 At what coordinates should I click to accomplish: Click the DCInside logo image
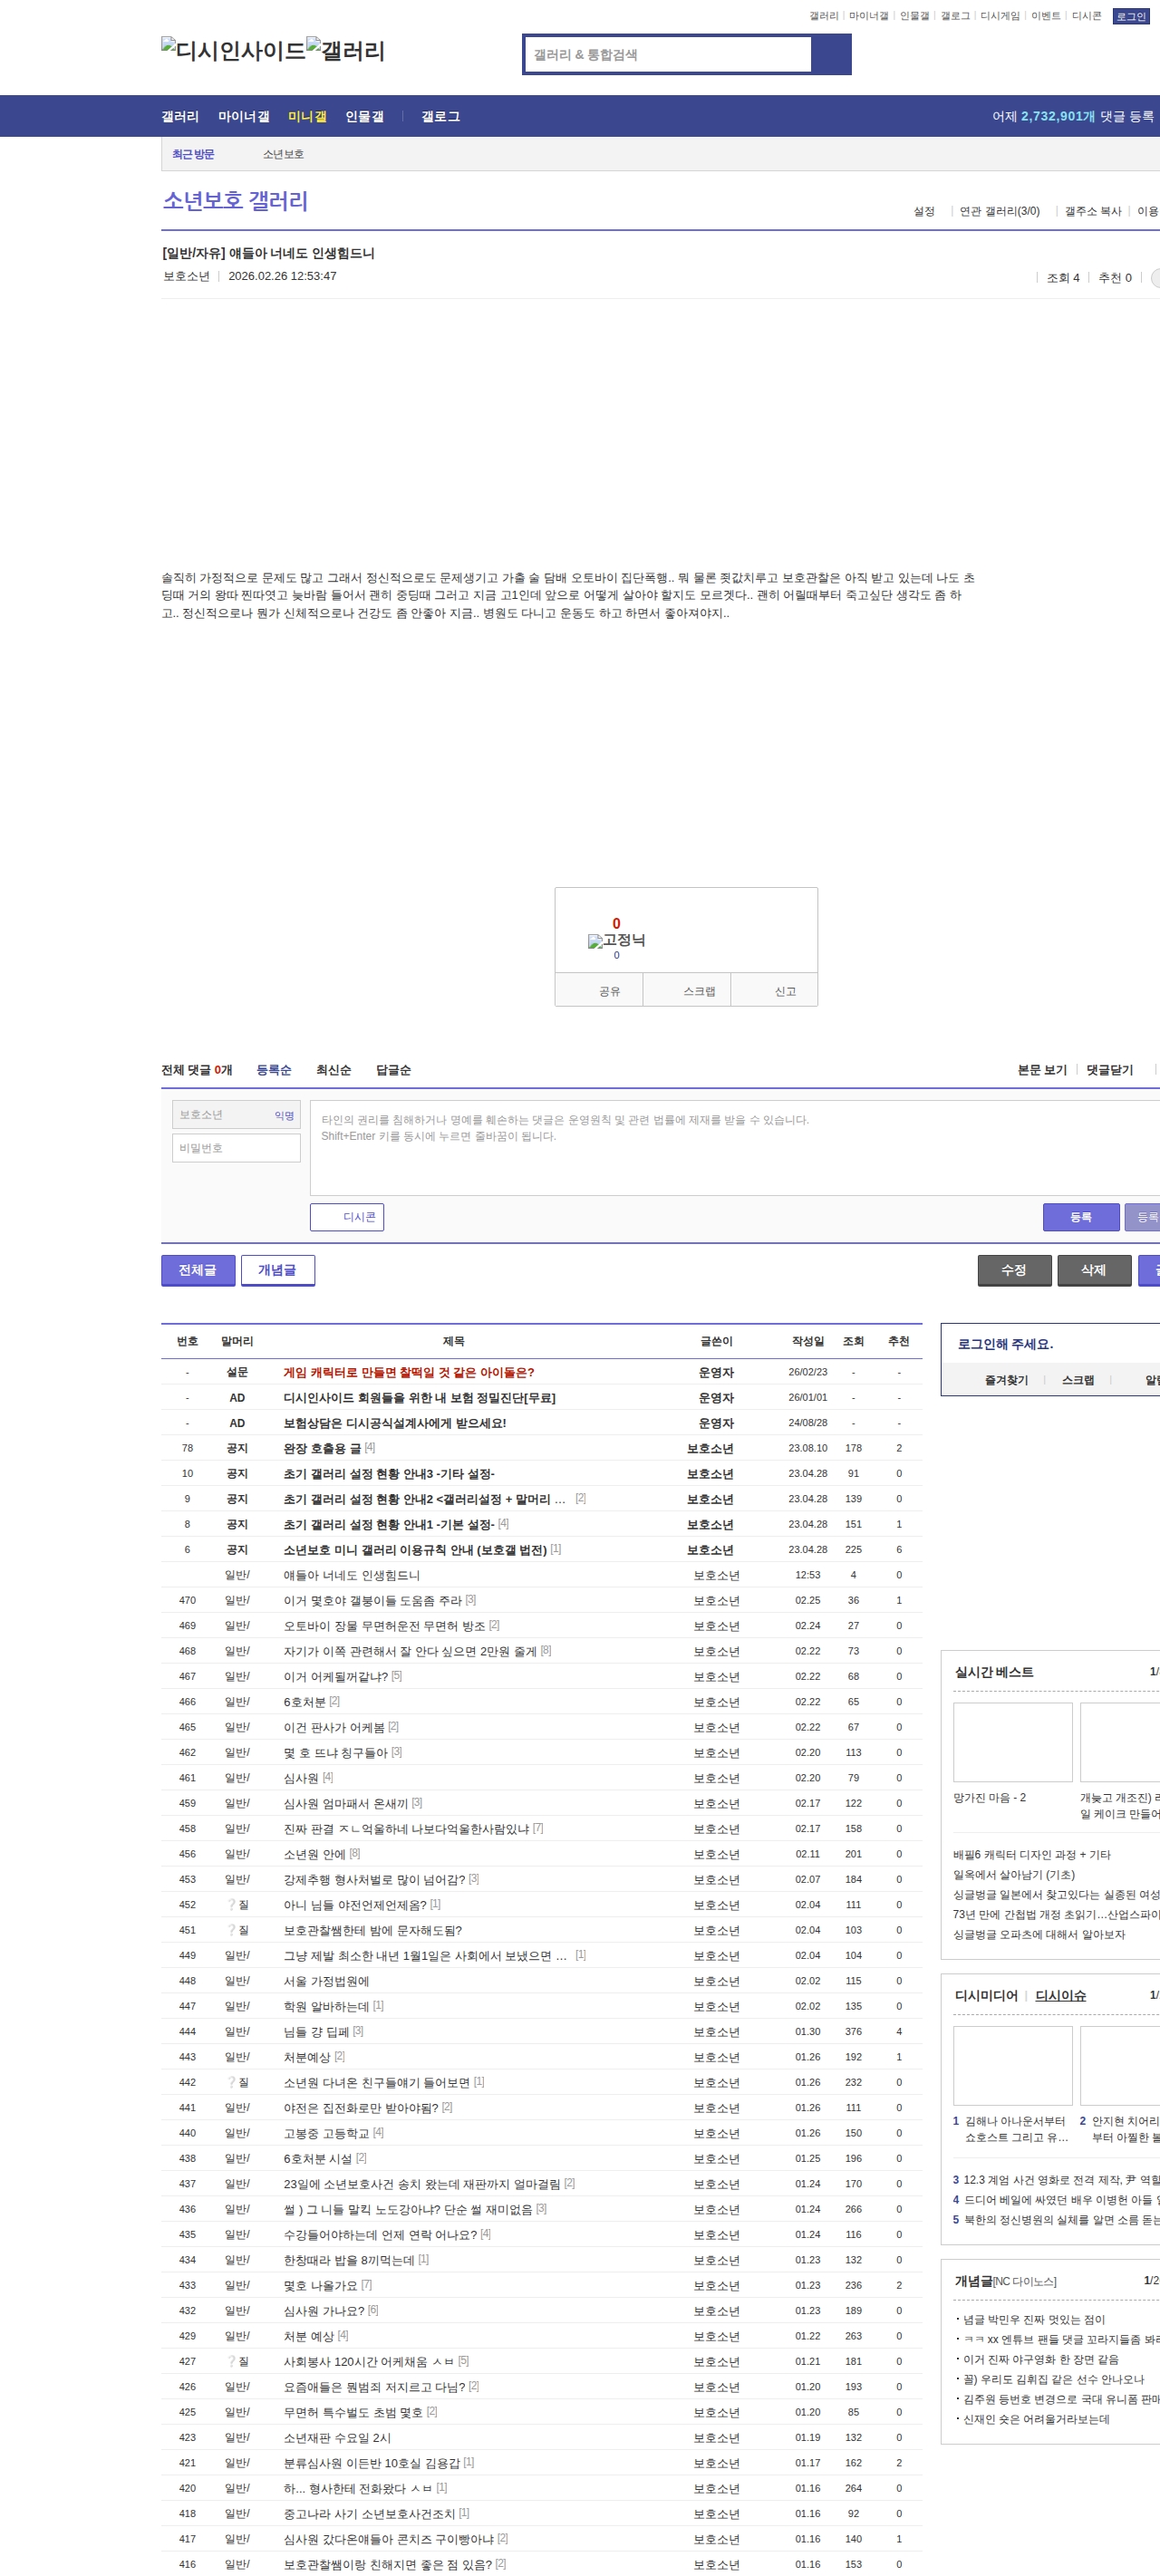233,50
